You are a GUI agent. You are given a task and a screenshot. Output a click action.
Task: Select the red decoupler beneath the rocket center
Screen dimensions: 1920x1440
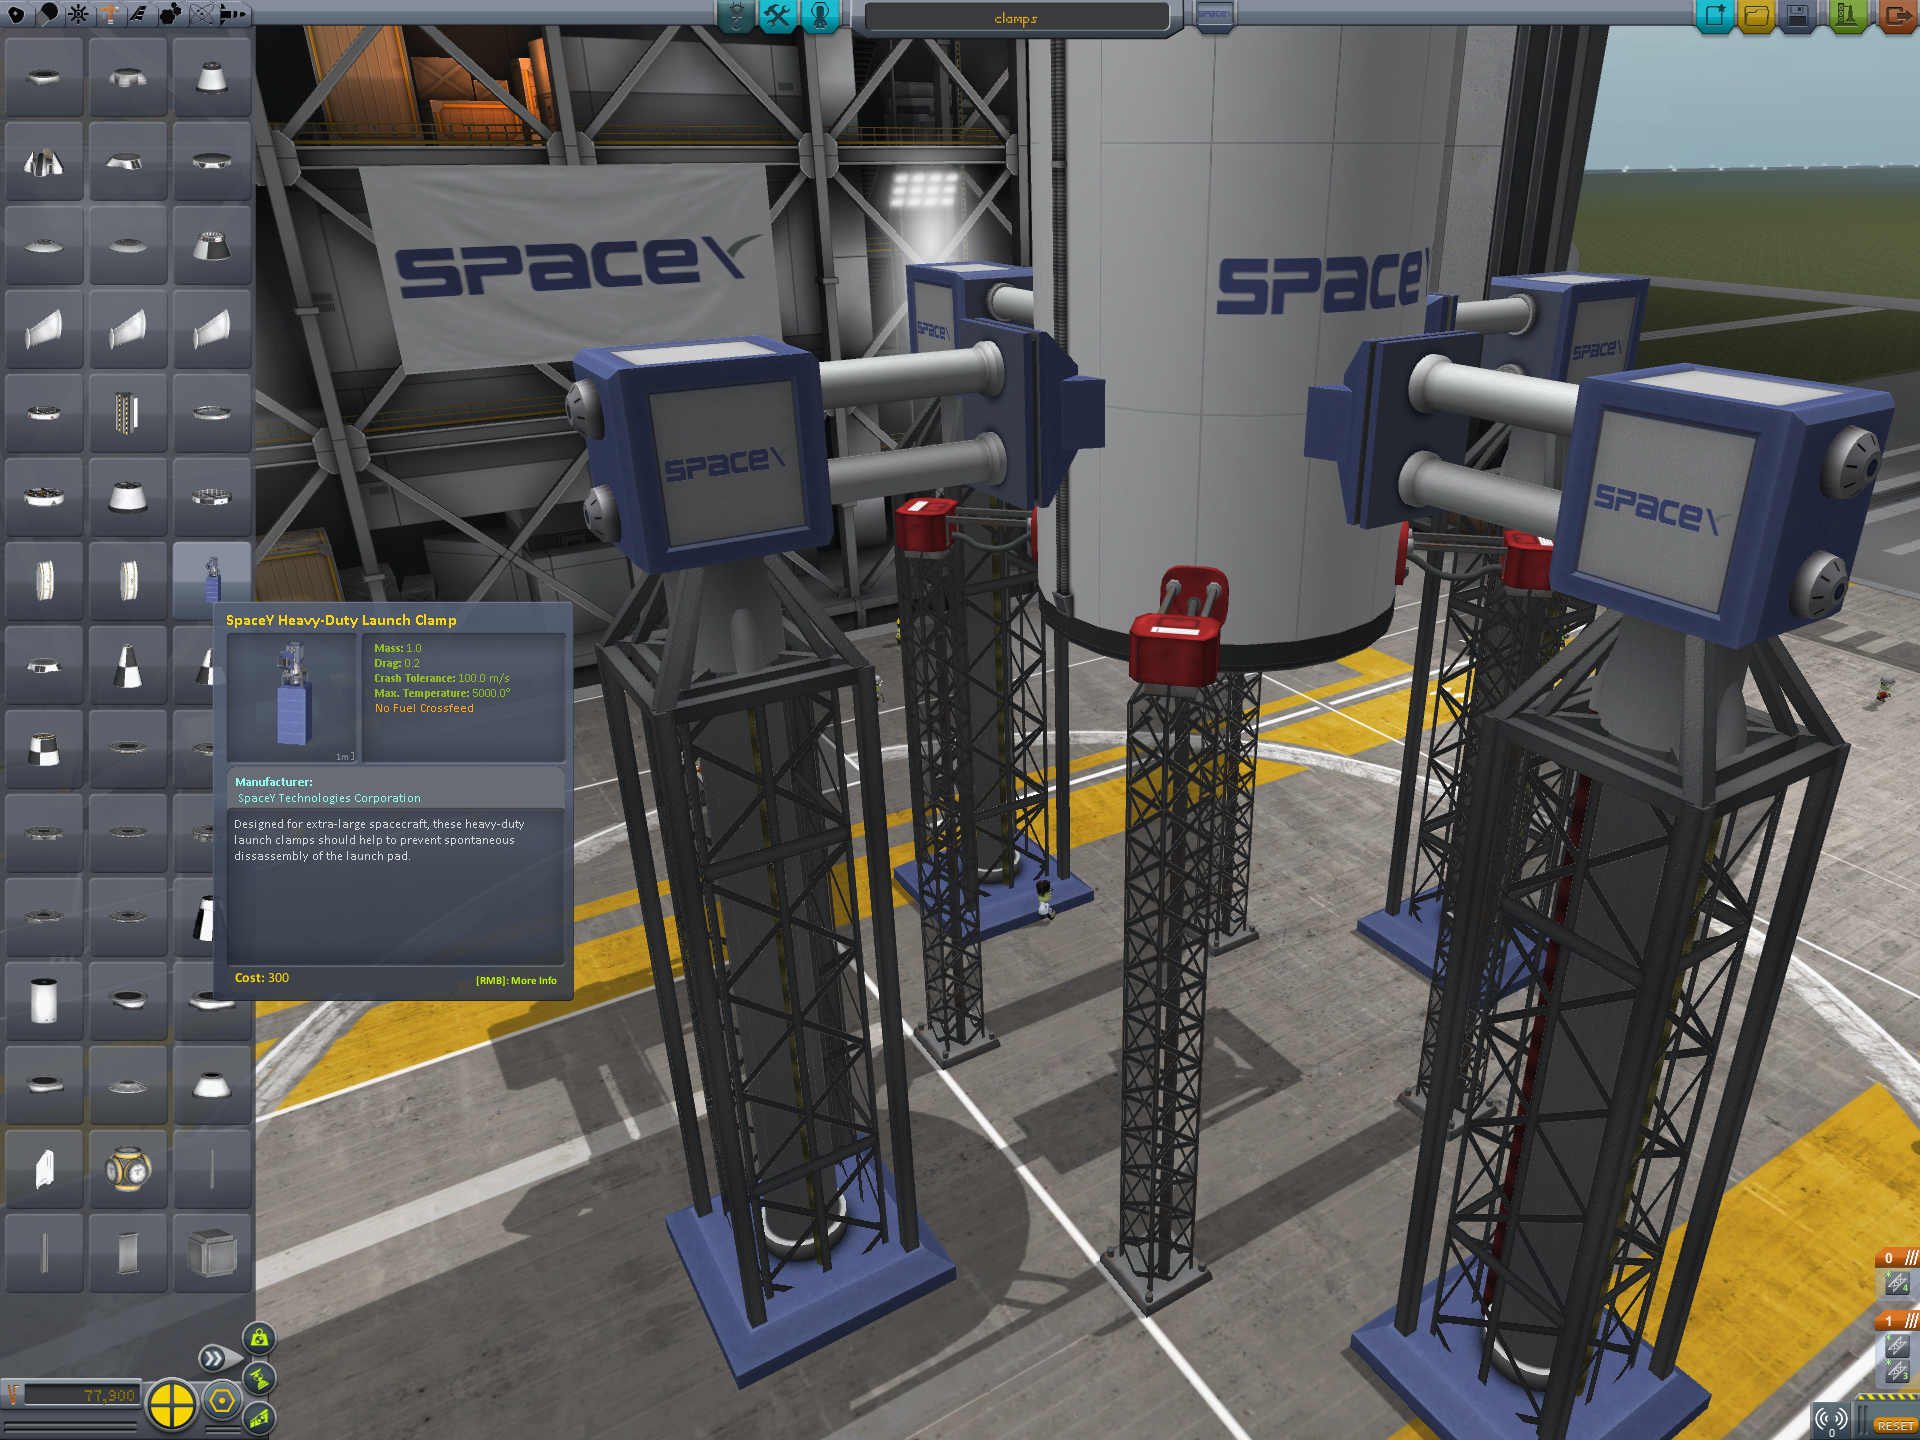pos(1177,627)
